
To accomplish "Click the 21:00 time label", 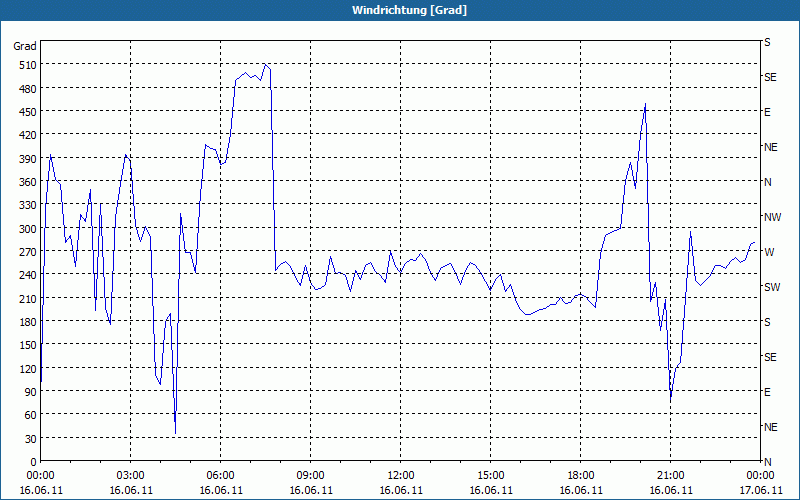I will pos(670,476).
